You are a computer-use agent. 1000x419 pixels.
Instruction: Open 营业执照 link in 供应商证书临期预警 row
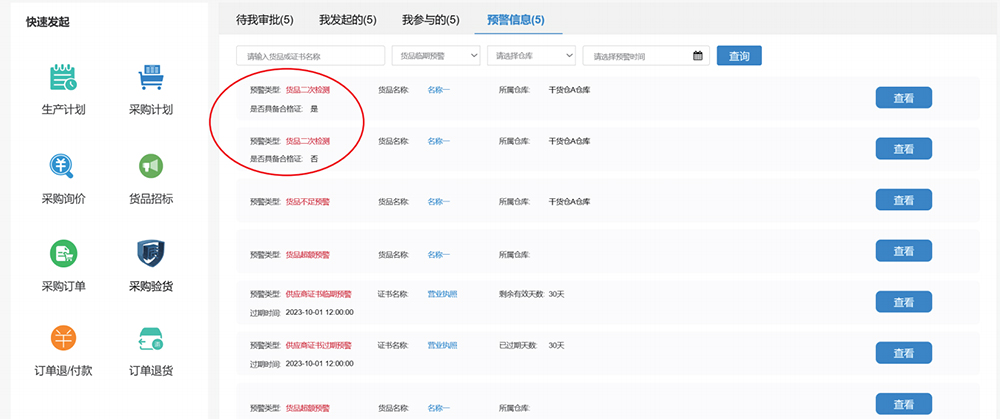[442, 294]
